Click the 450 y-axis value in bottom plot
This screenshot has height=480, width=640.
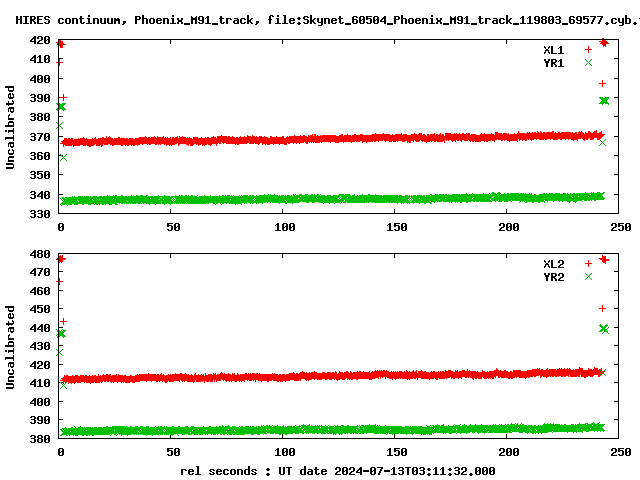click(x=40, y=309)
